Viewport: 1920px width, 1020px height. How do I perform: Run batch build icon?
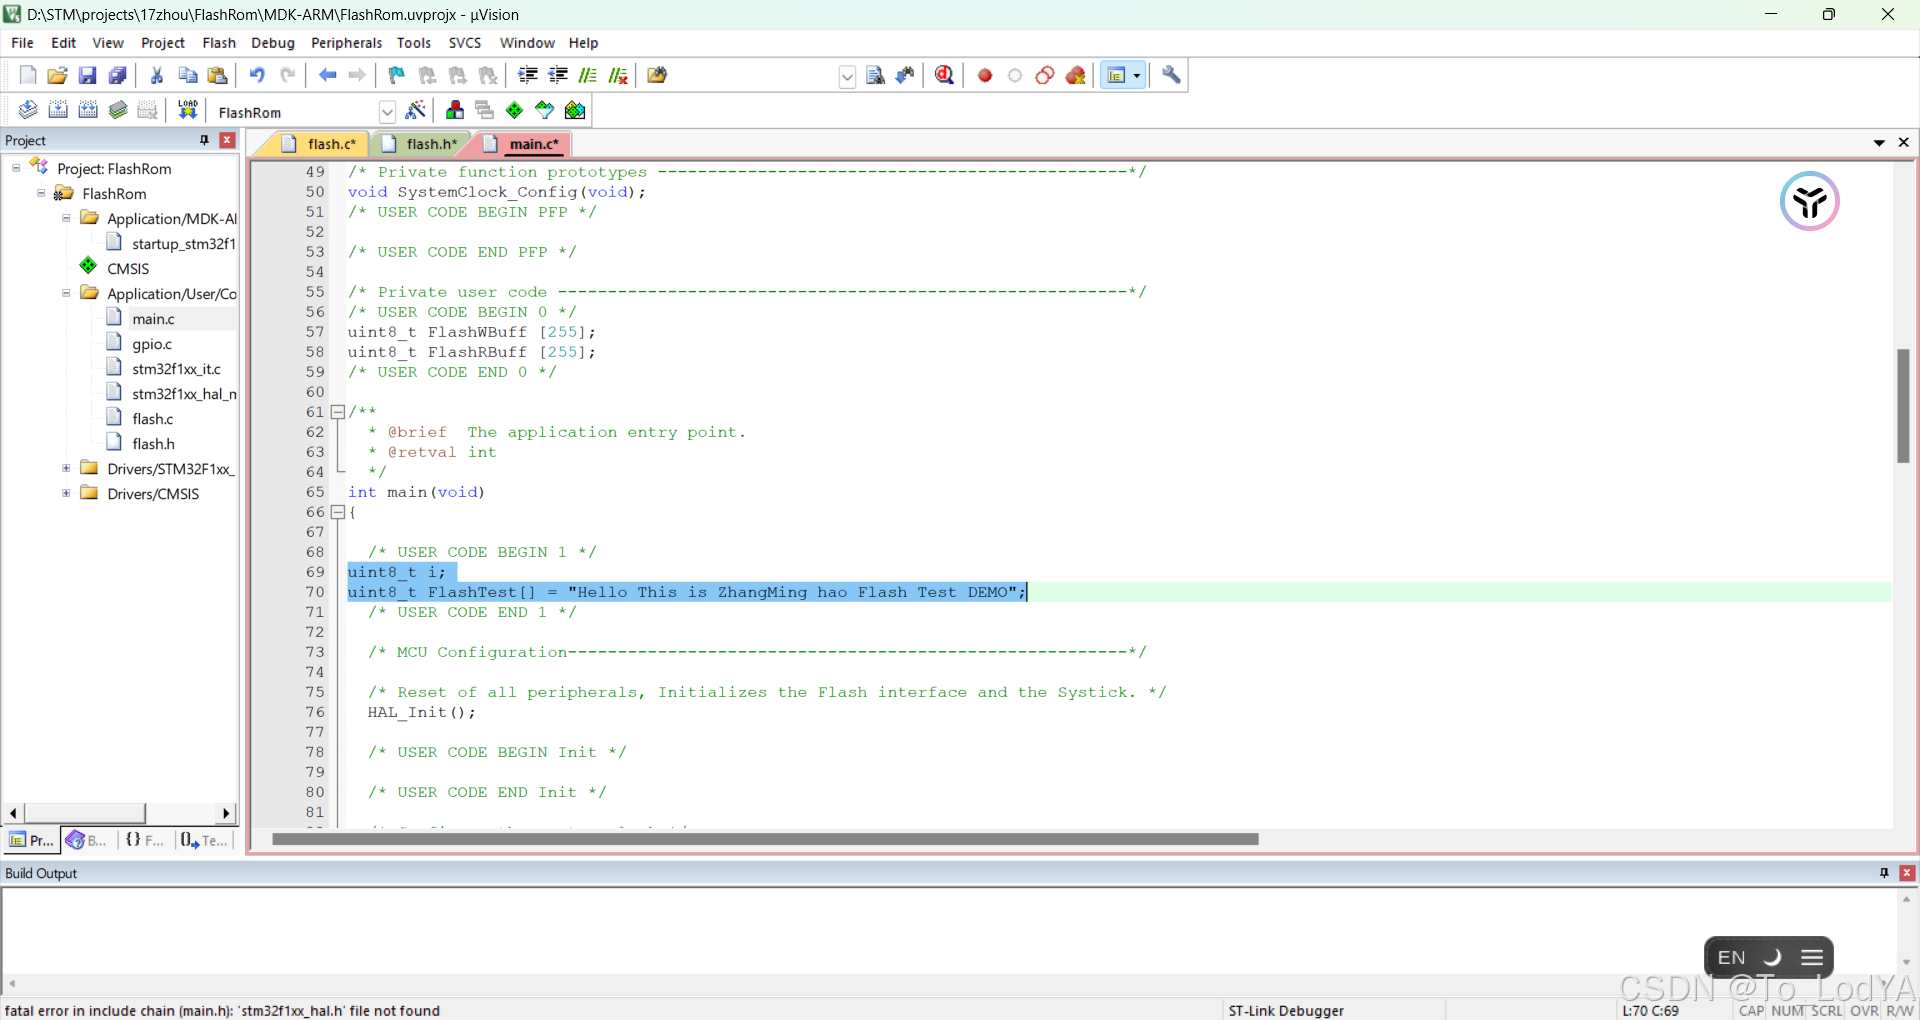(x=118, y=110)
